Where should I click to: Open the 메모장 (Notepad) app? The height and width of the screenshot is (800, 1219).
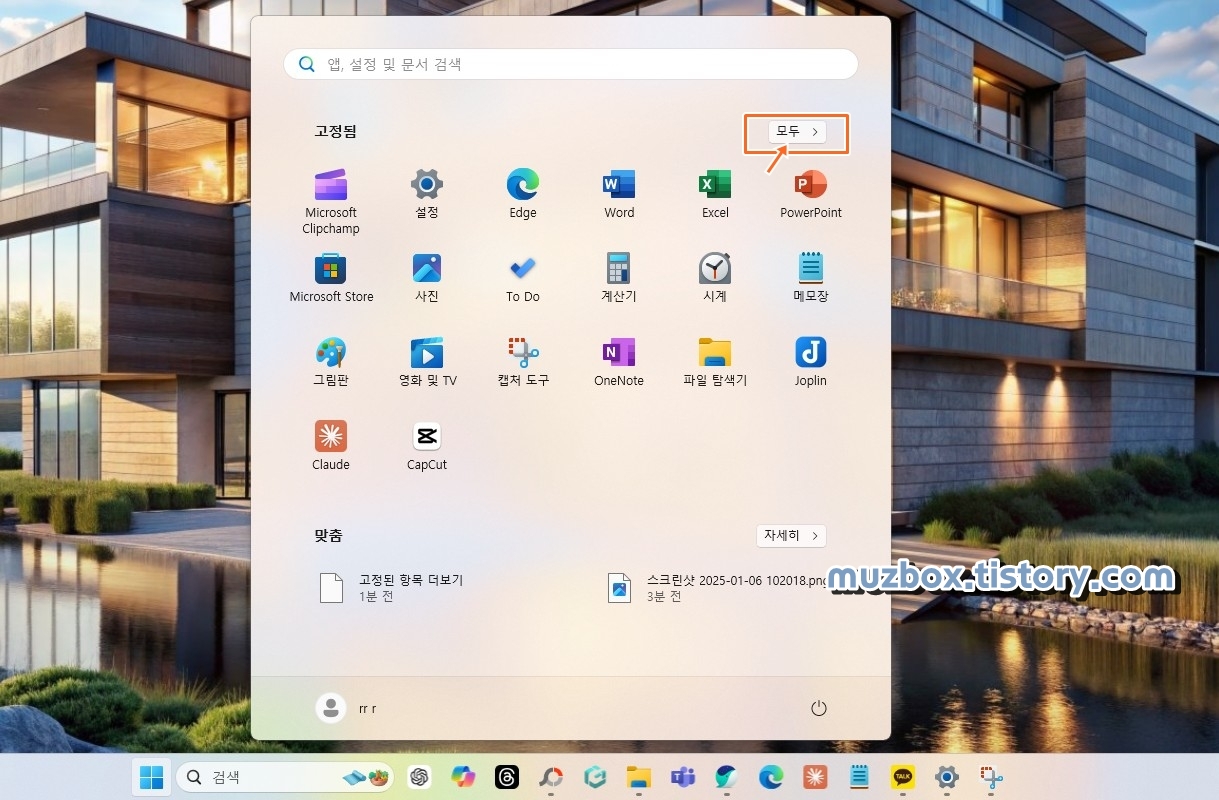(x=810, y=268)
